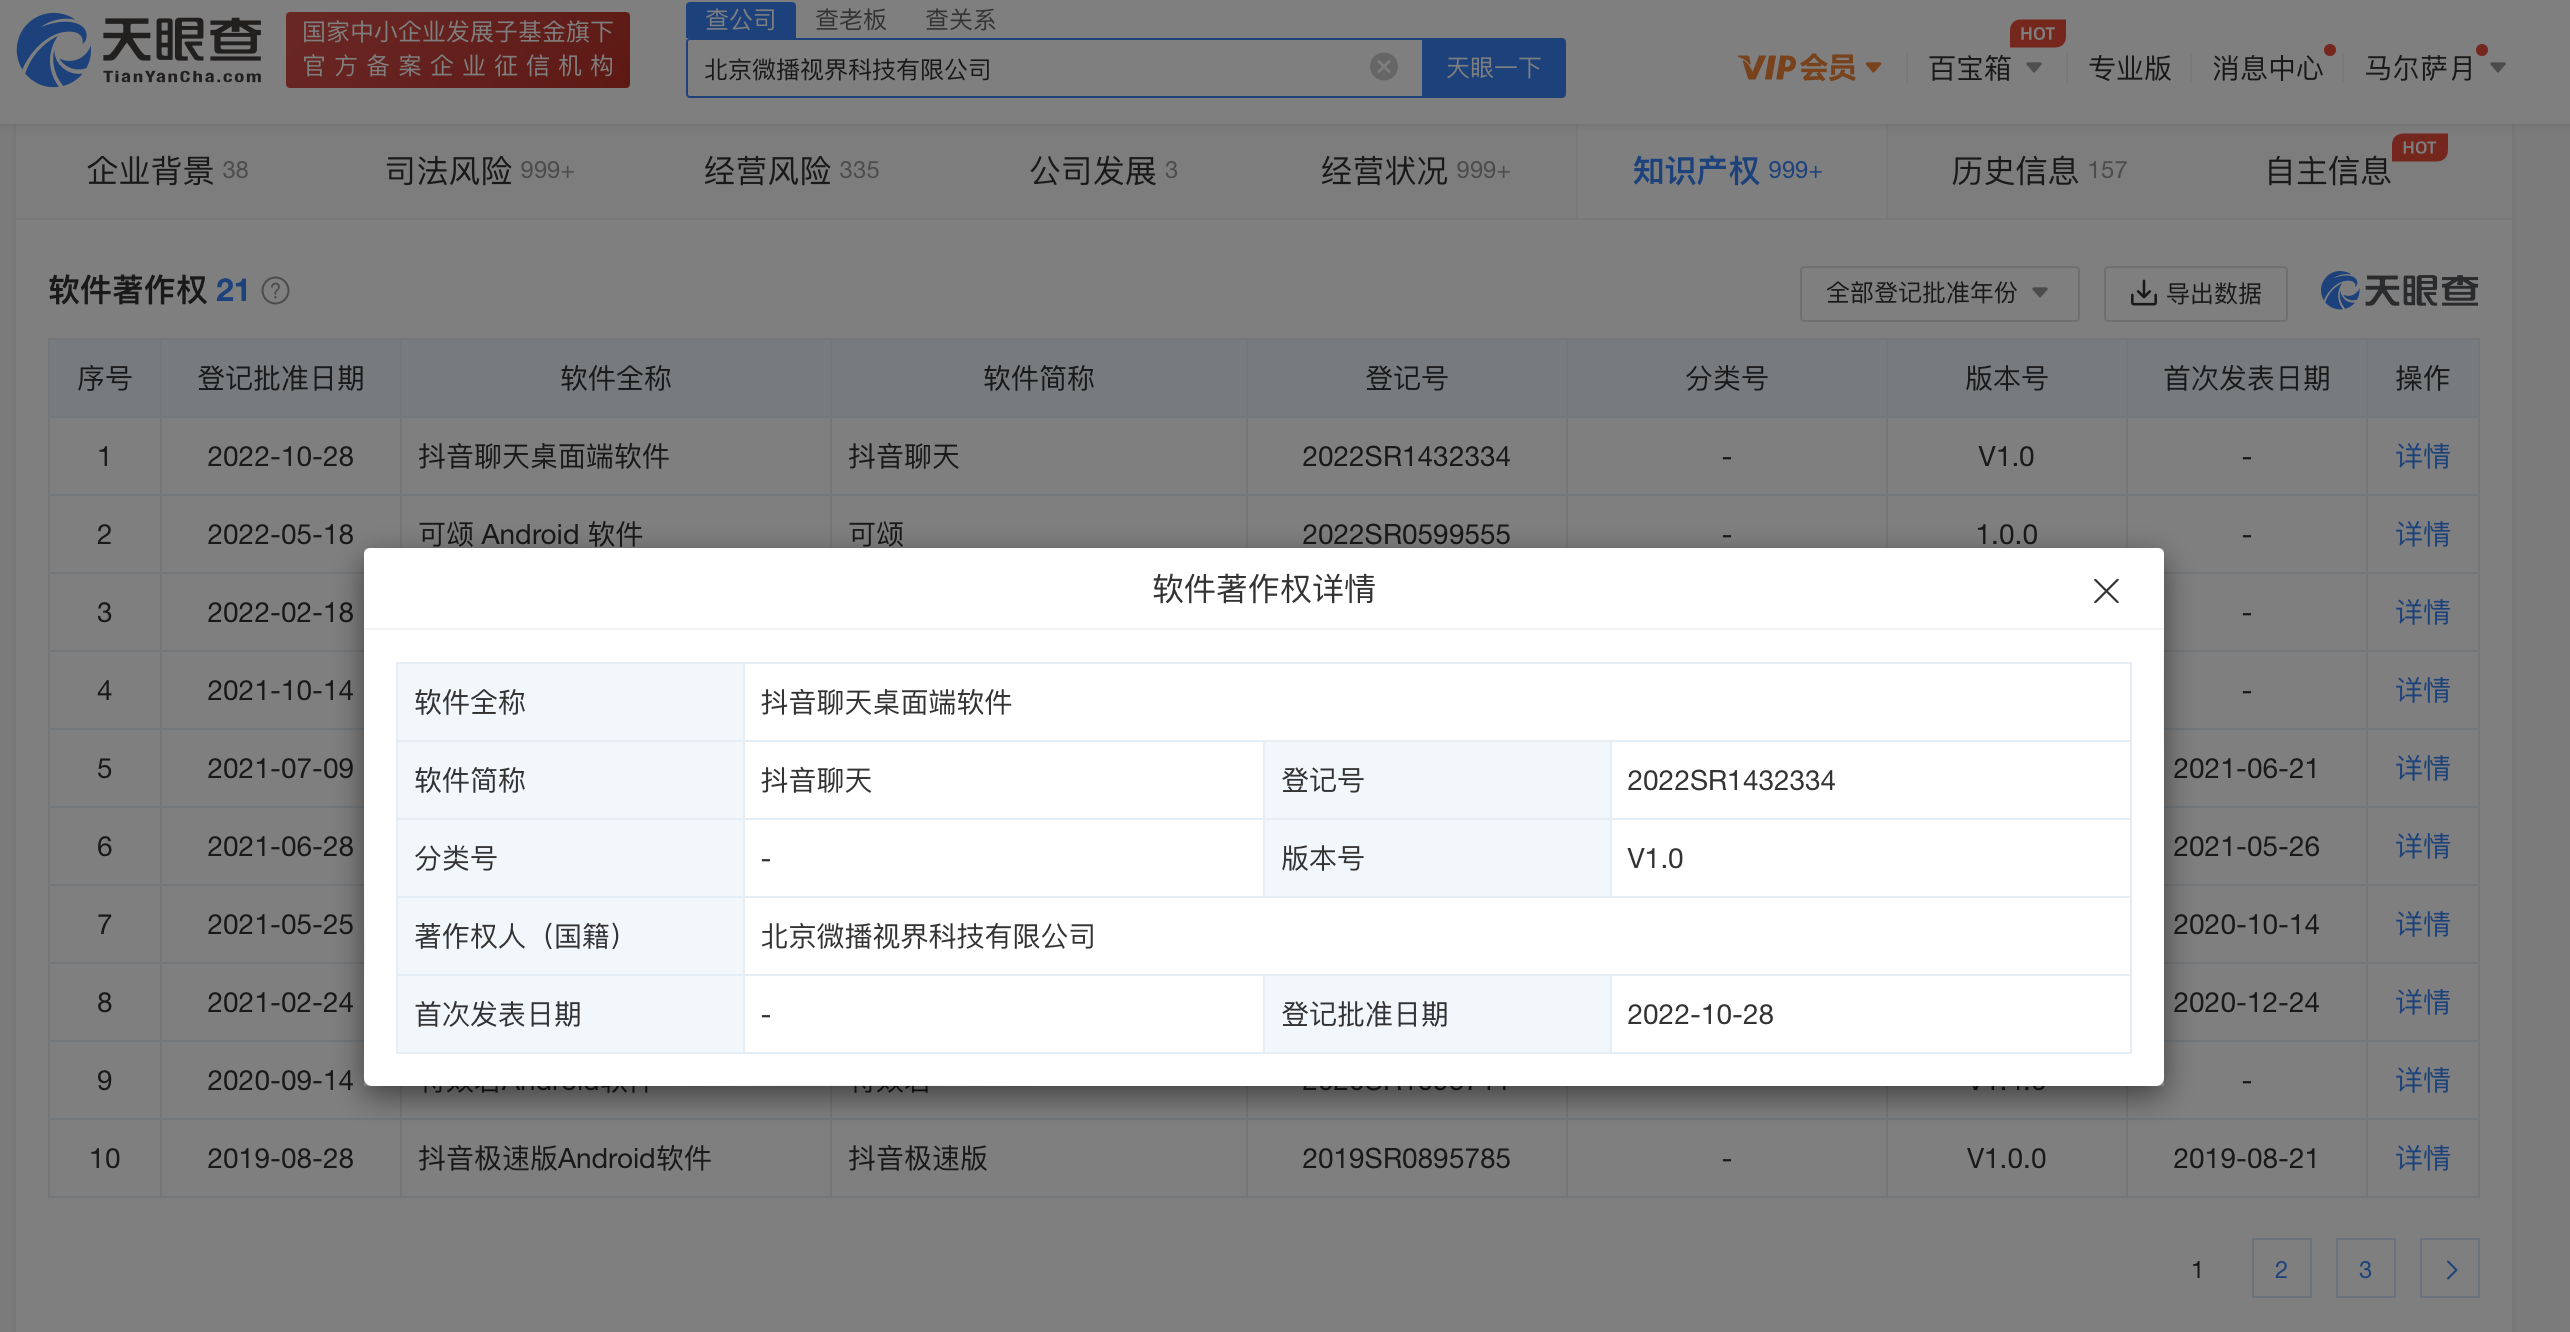Open 详情 for row 3 dated 2022-02-18
This screenshot has height=1332, width=2570.
(2422, 613)
